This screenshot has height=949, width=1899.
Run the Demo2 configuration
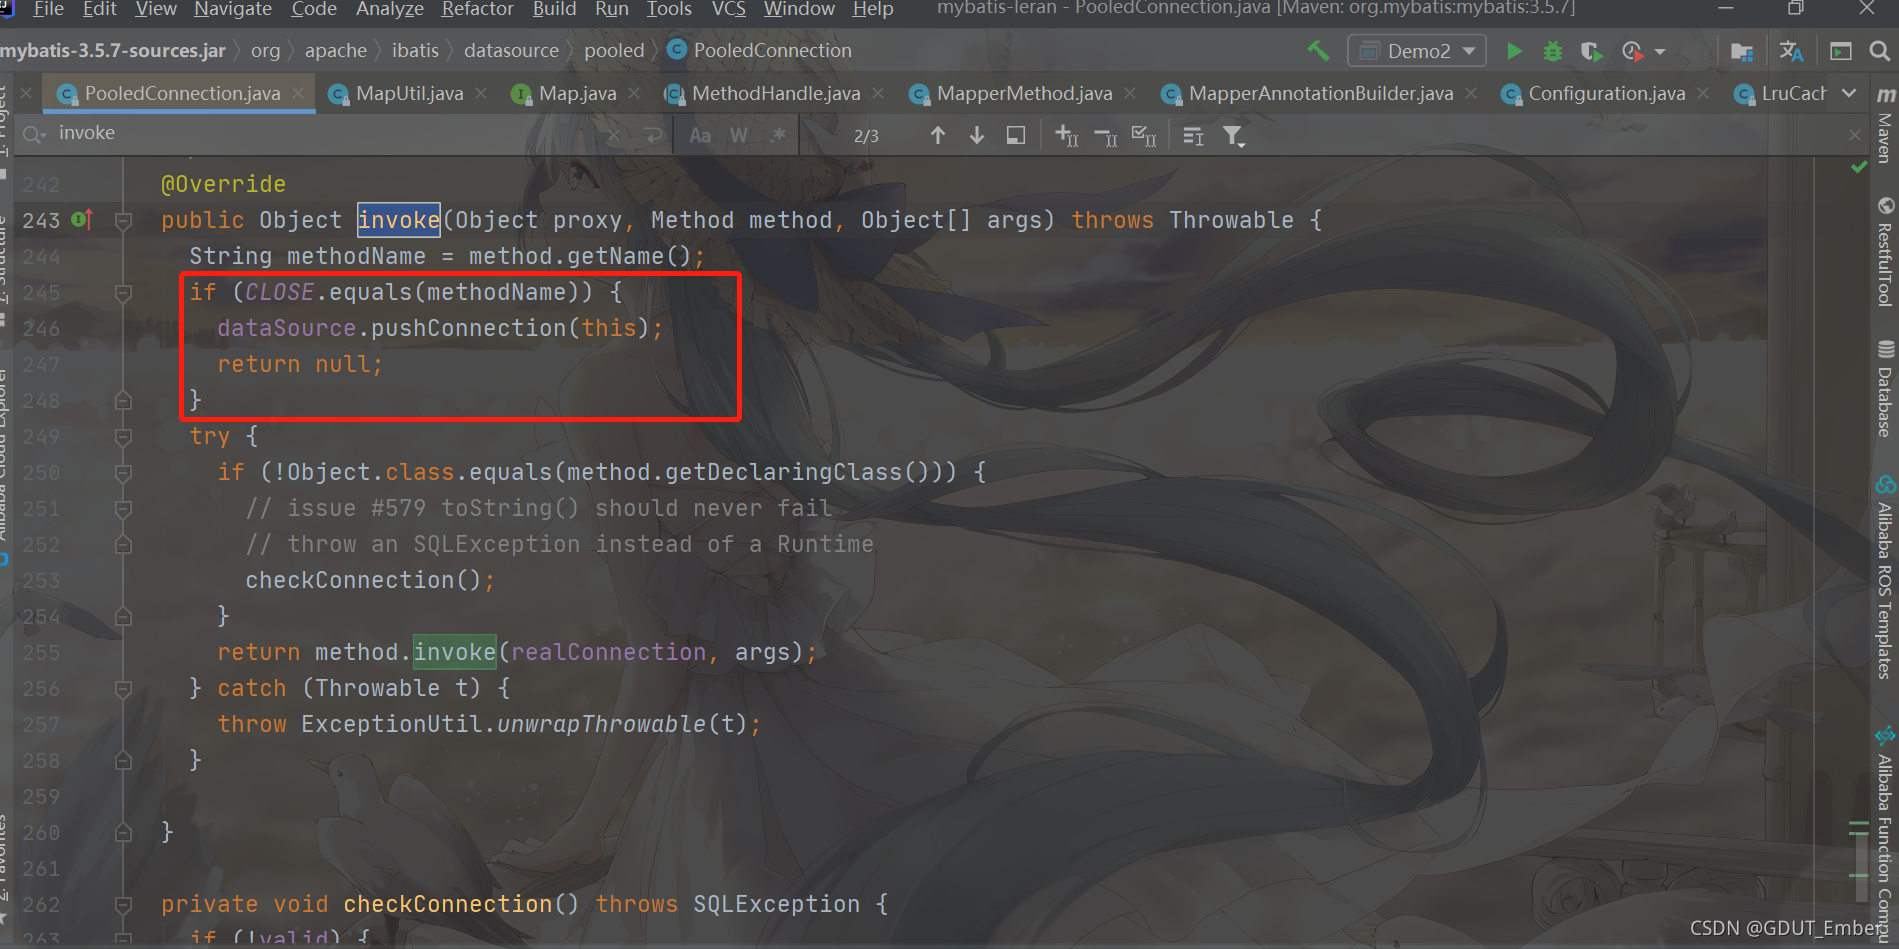(1514, 51)
